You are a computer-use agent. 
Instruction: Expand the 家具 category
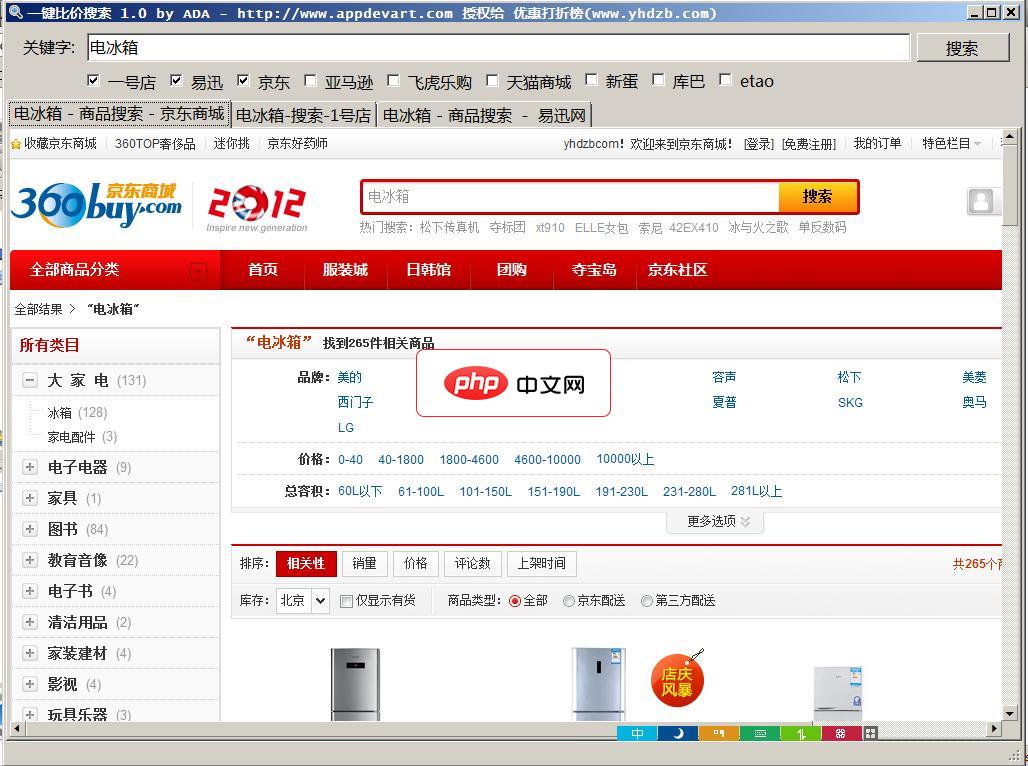click(30, 498)
